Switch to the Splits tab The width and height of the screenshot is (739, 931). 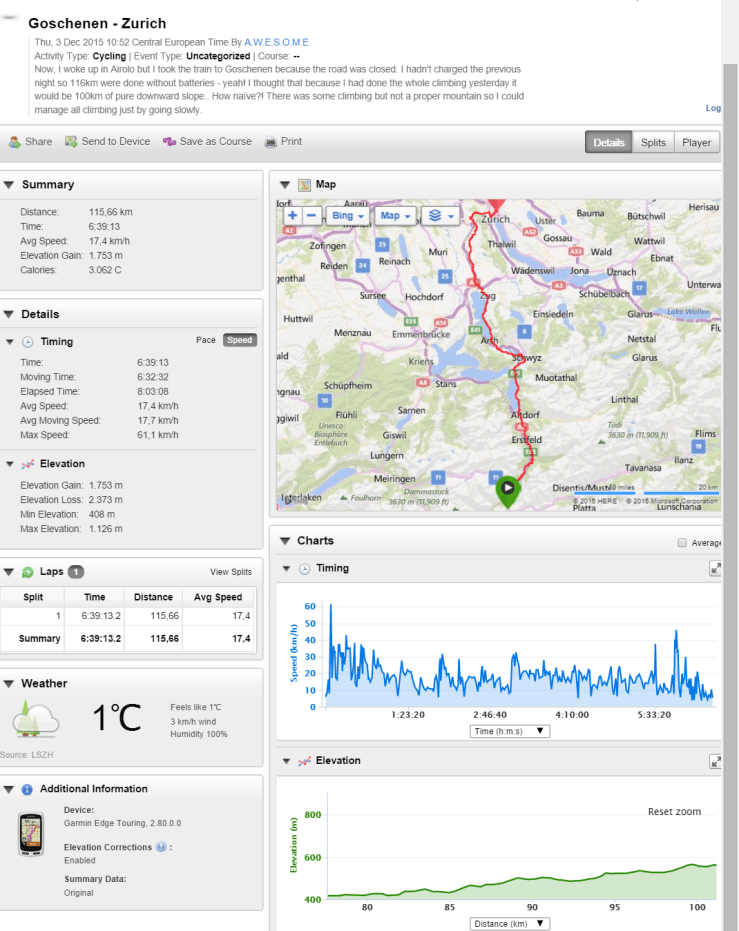653,142
